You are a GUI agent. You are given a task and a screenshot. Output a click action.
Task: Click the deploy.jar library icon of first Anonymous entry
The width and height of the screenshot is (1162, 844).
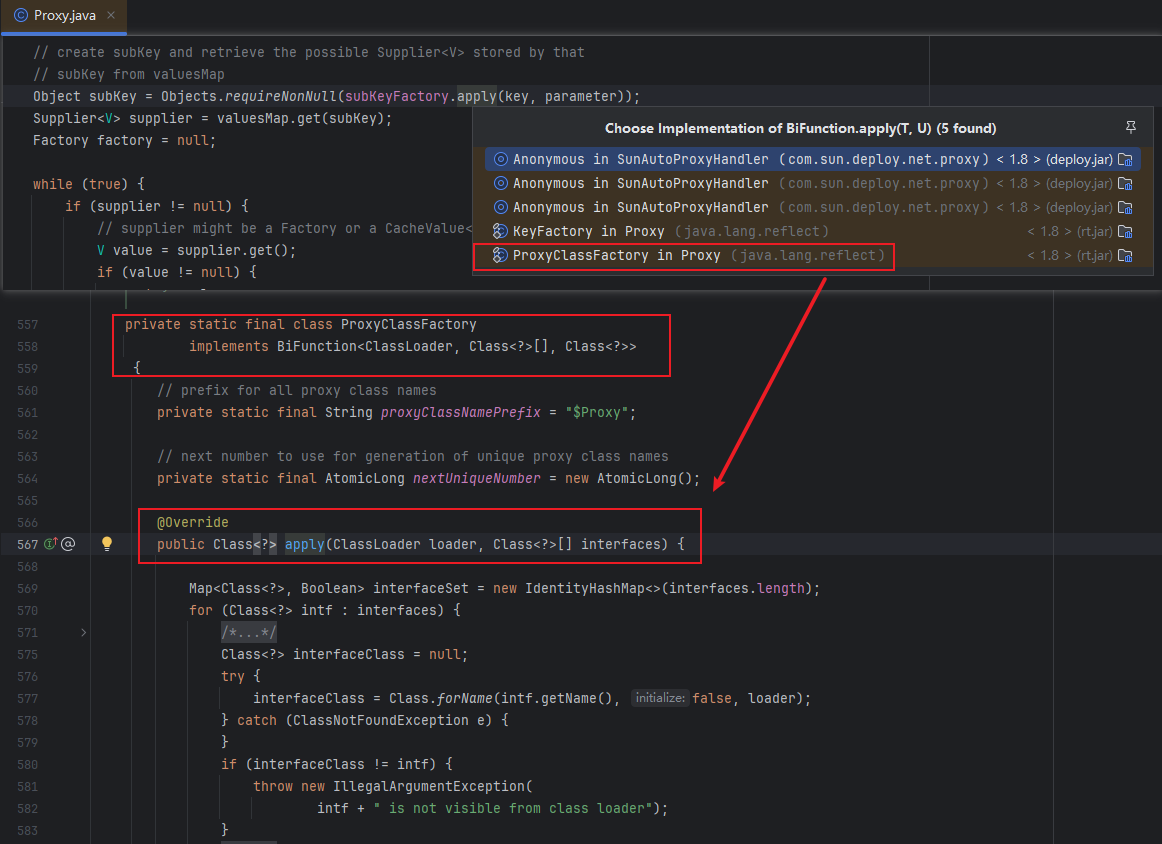1125,160
